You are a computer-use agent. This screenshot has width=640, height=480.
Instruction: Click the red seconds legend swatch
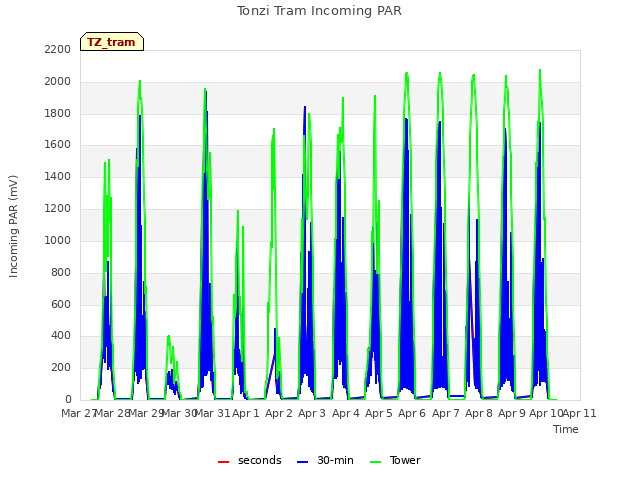223,462
